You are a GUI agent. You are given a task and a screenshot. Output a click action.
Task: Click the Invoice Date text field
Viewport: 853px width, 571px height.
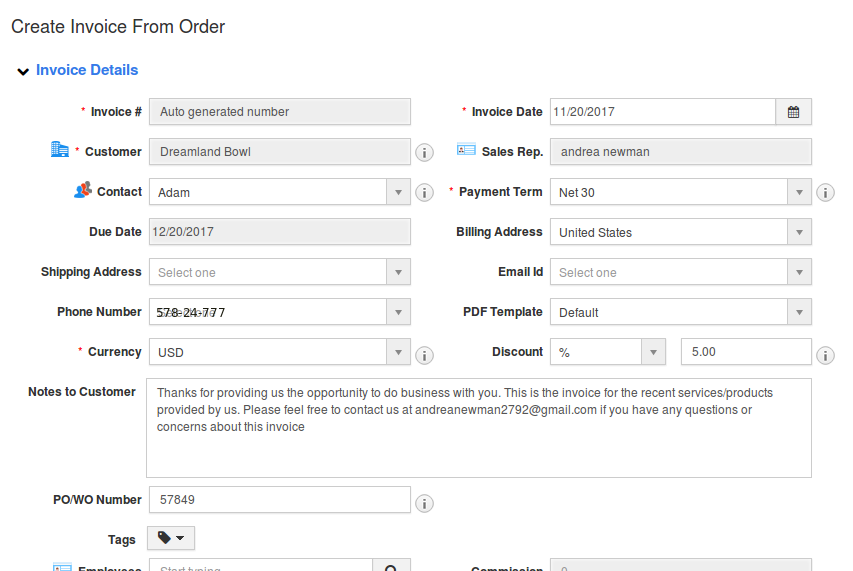(663, 112)
